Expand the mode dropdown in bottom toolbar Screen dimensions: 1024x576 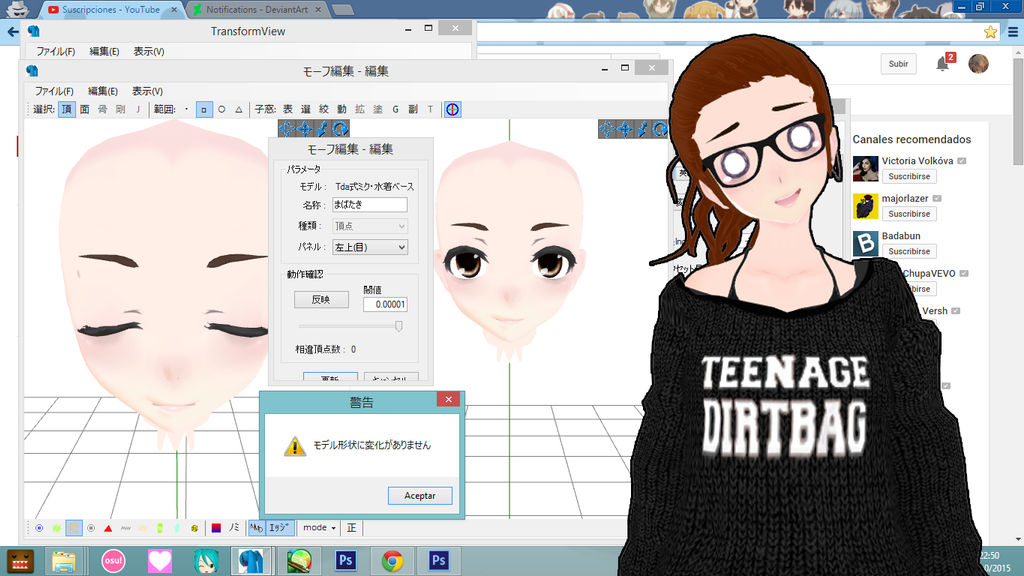[x=319, y=527]
